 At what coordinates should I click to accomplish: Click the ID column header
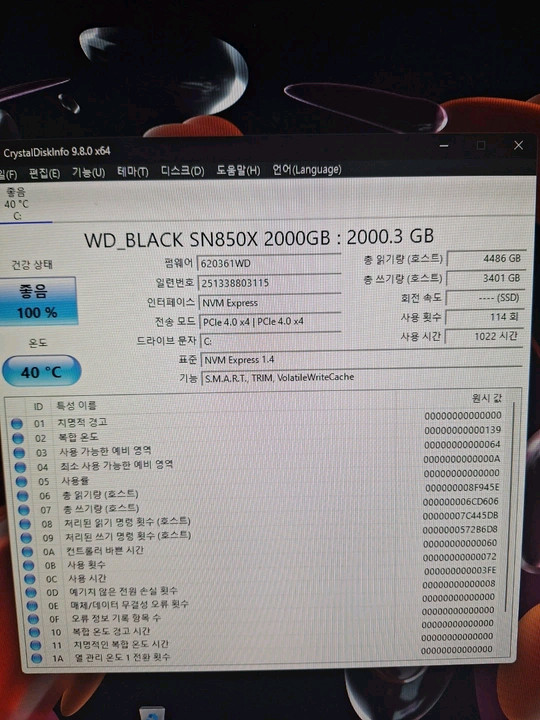(38, 407)
